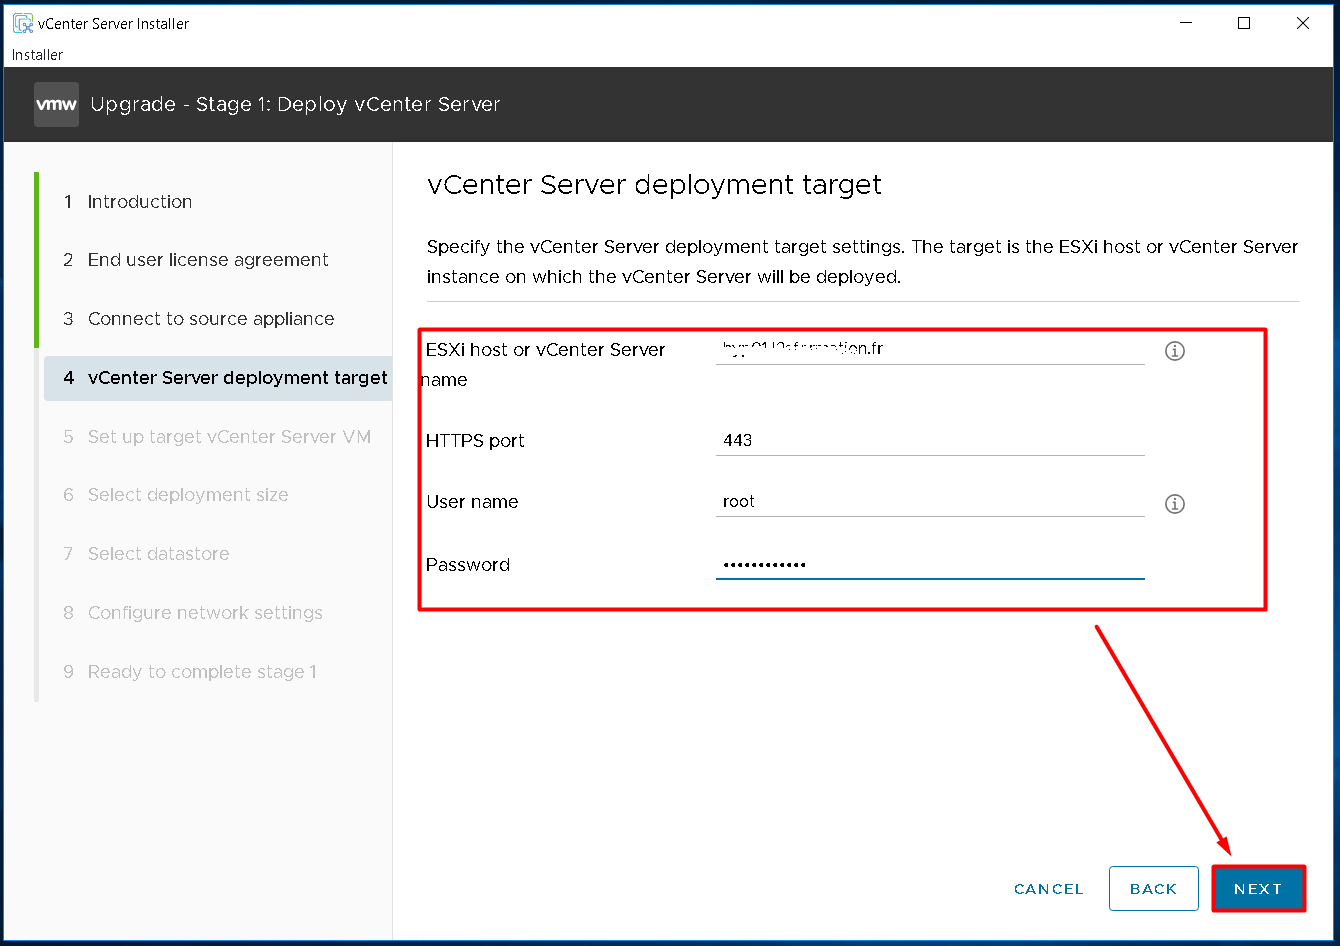Click the 'Password' label
This screenshot has width=1340, height=946.
pos(468,565)
